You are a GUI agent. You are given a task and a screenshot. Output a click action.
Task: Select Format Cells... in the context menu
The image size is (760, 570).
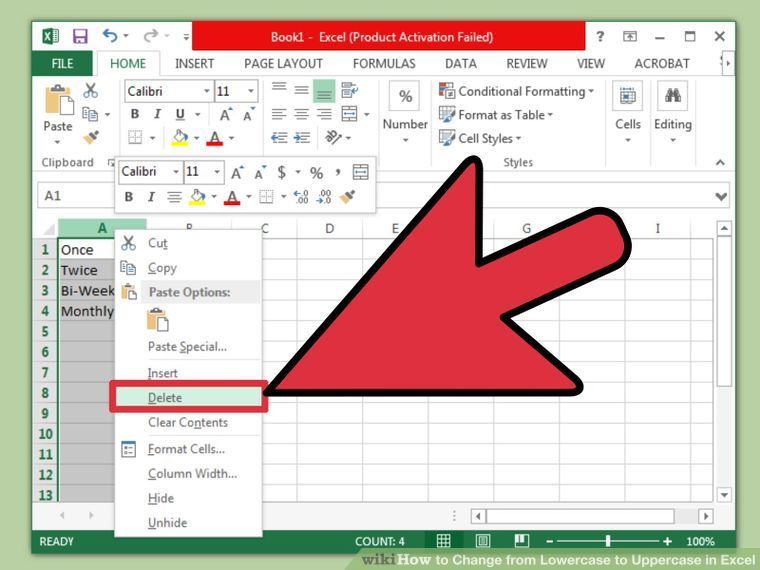click(x=189, y=449)
